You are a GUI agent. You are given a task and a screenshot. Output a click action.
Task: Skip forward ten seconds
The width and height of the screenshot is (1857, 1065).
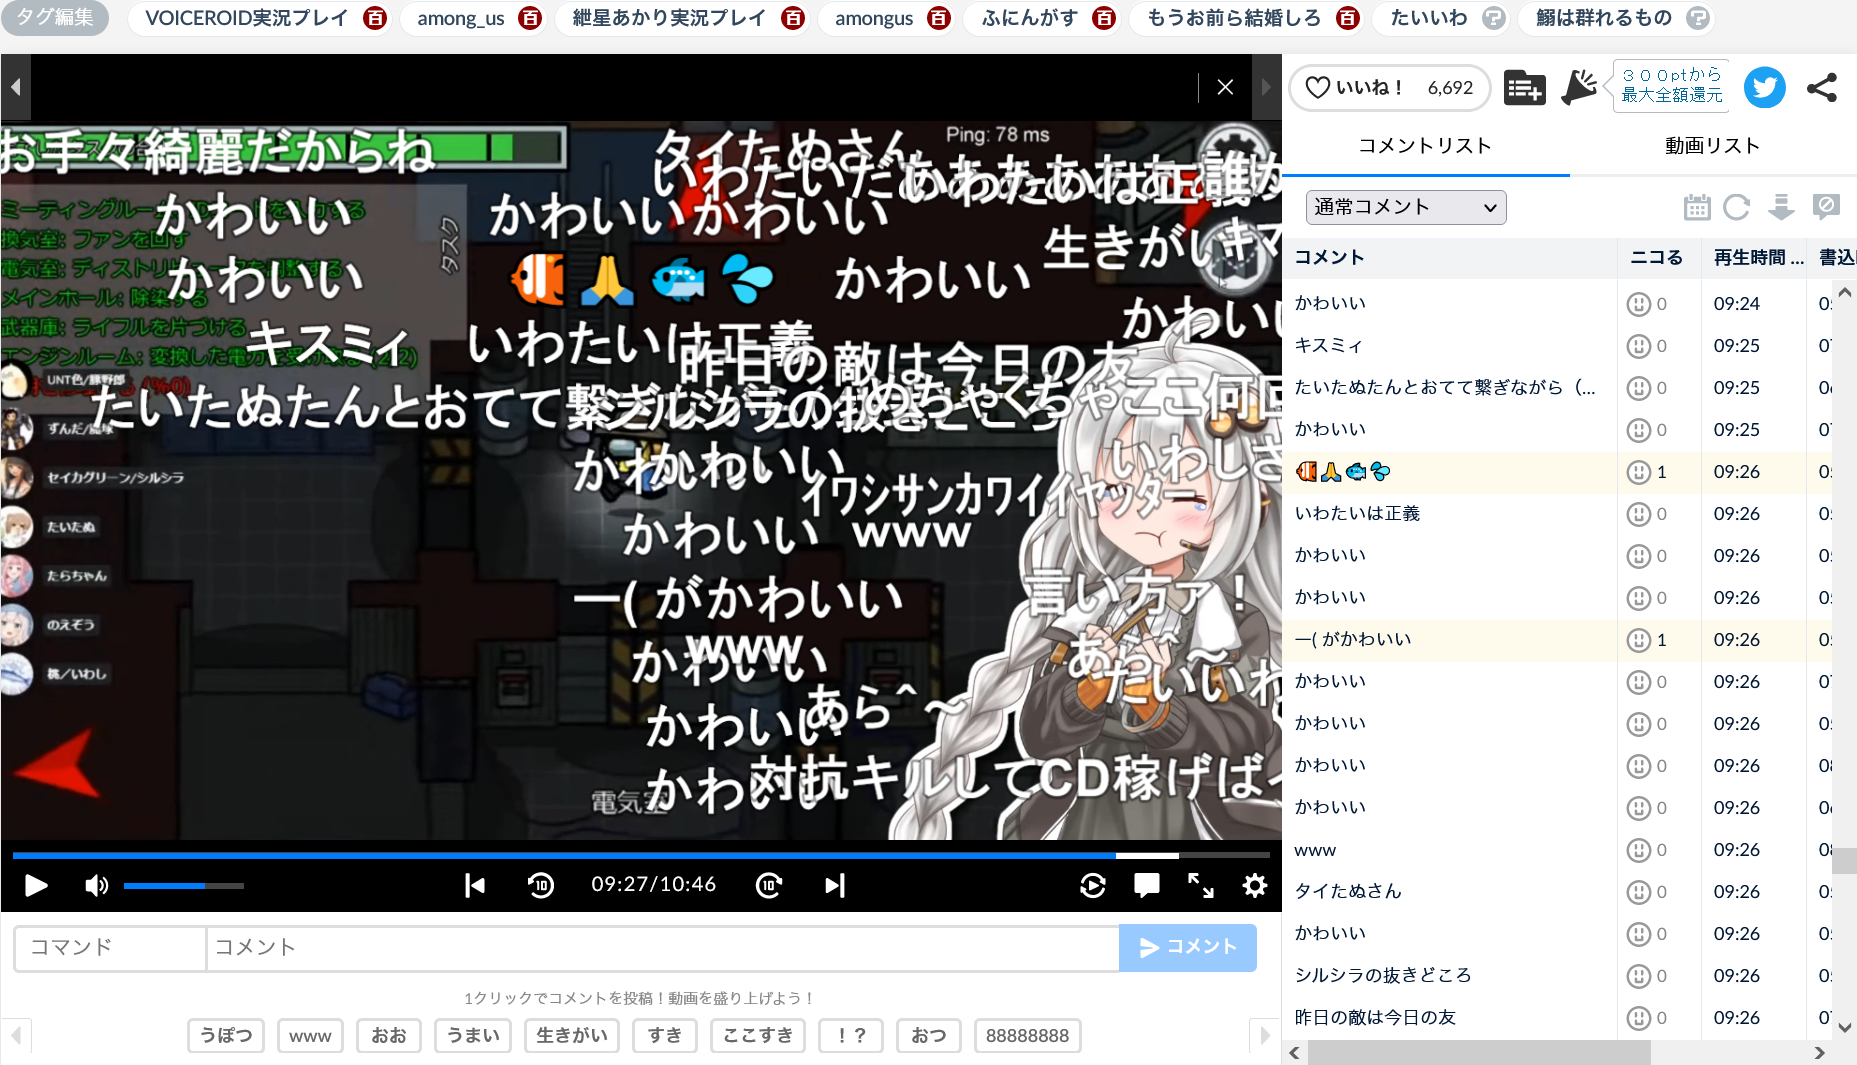(x=769, y=885)
